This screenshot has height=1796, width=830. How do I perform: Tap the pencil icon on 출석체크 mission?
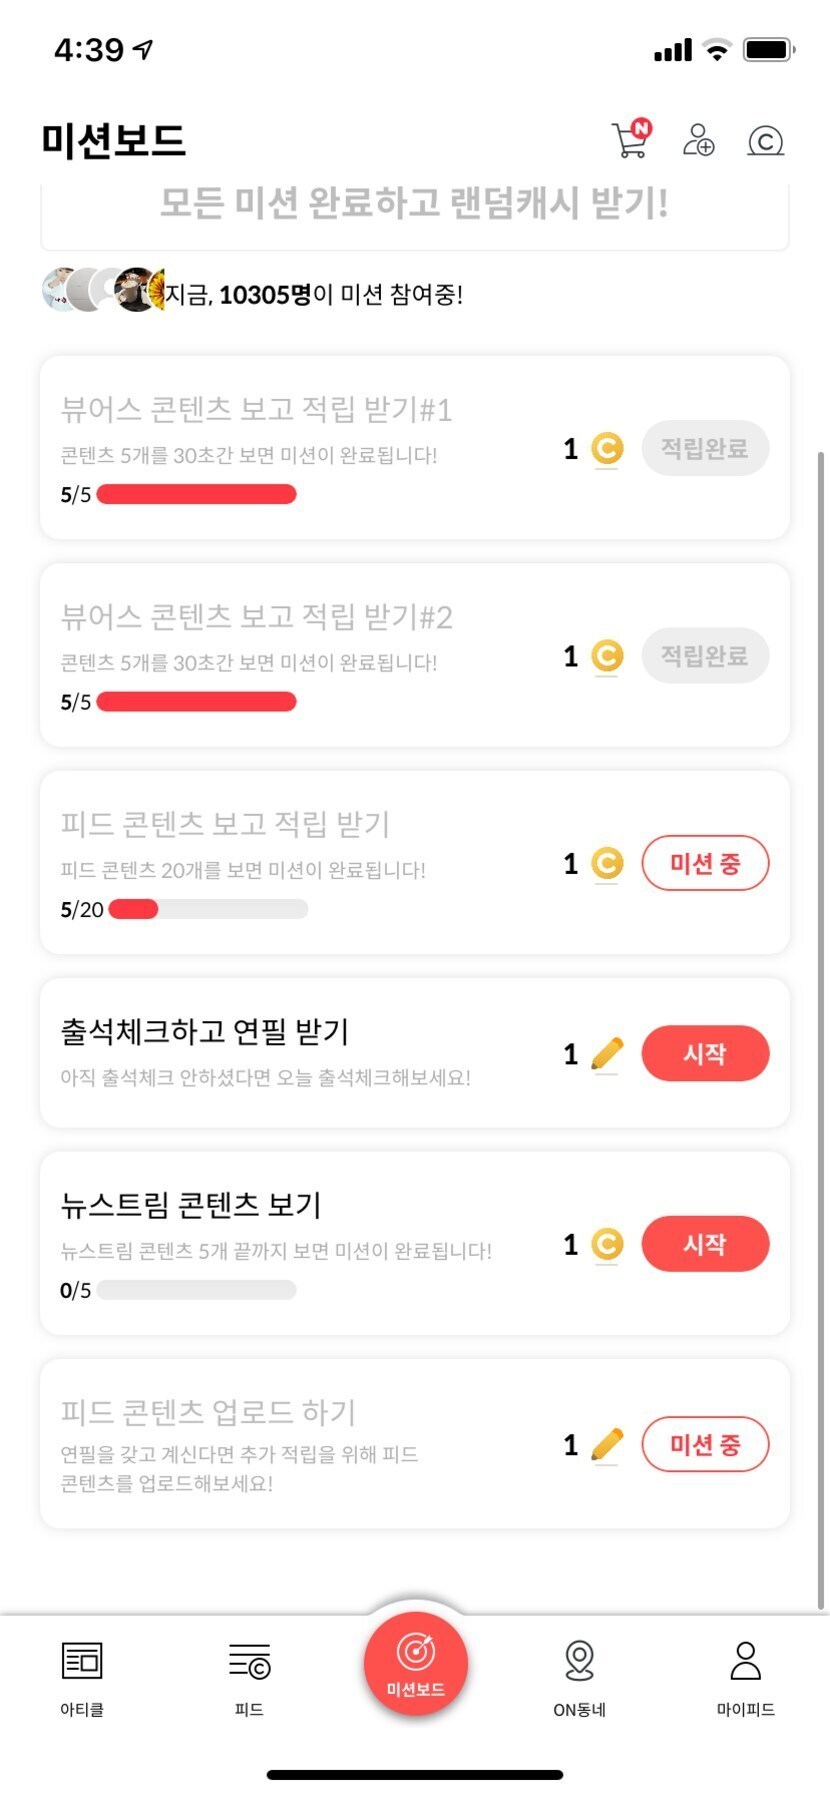607,1054
